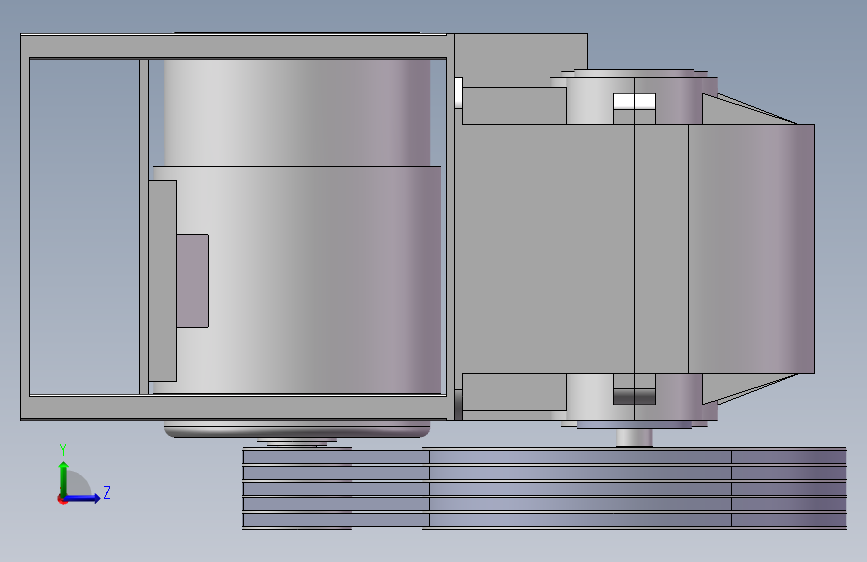The height and width of the screenshot is (562, 867).
Task: Pick the short shaft stub above pulley
Action: pyautogui.click(x=634, y=438)
